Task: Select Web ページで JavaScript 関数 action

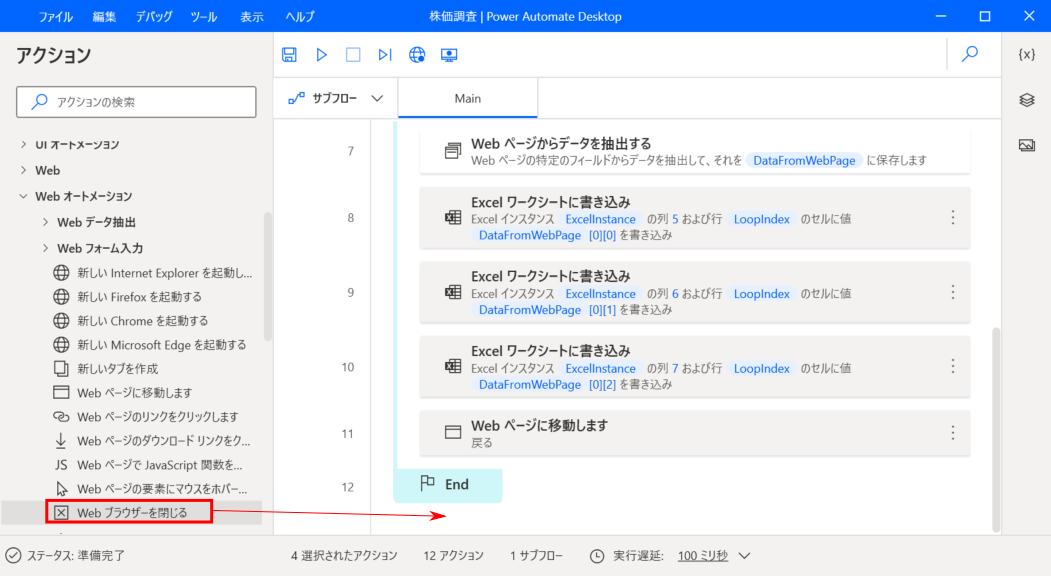Action: [x=148, y=465]
